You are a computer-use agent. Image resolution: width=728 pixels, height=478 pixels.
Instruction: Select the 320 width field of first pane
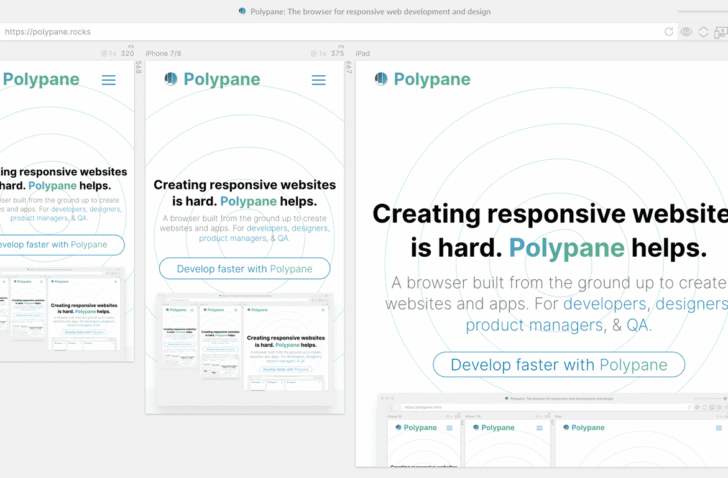(127, 53)
